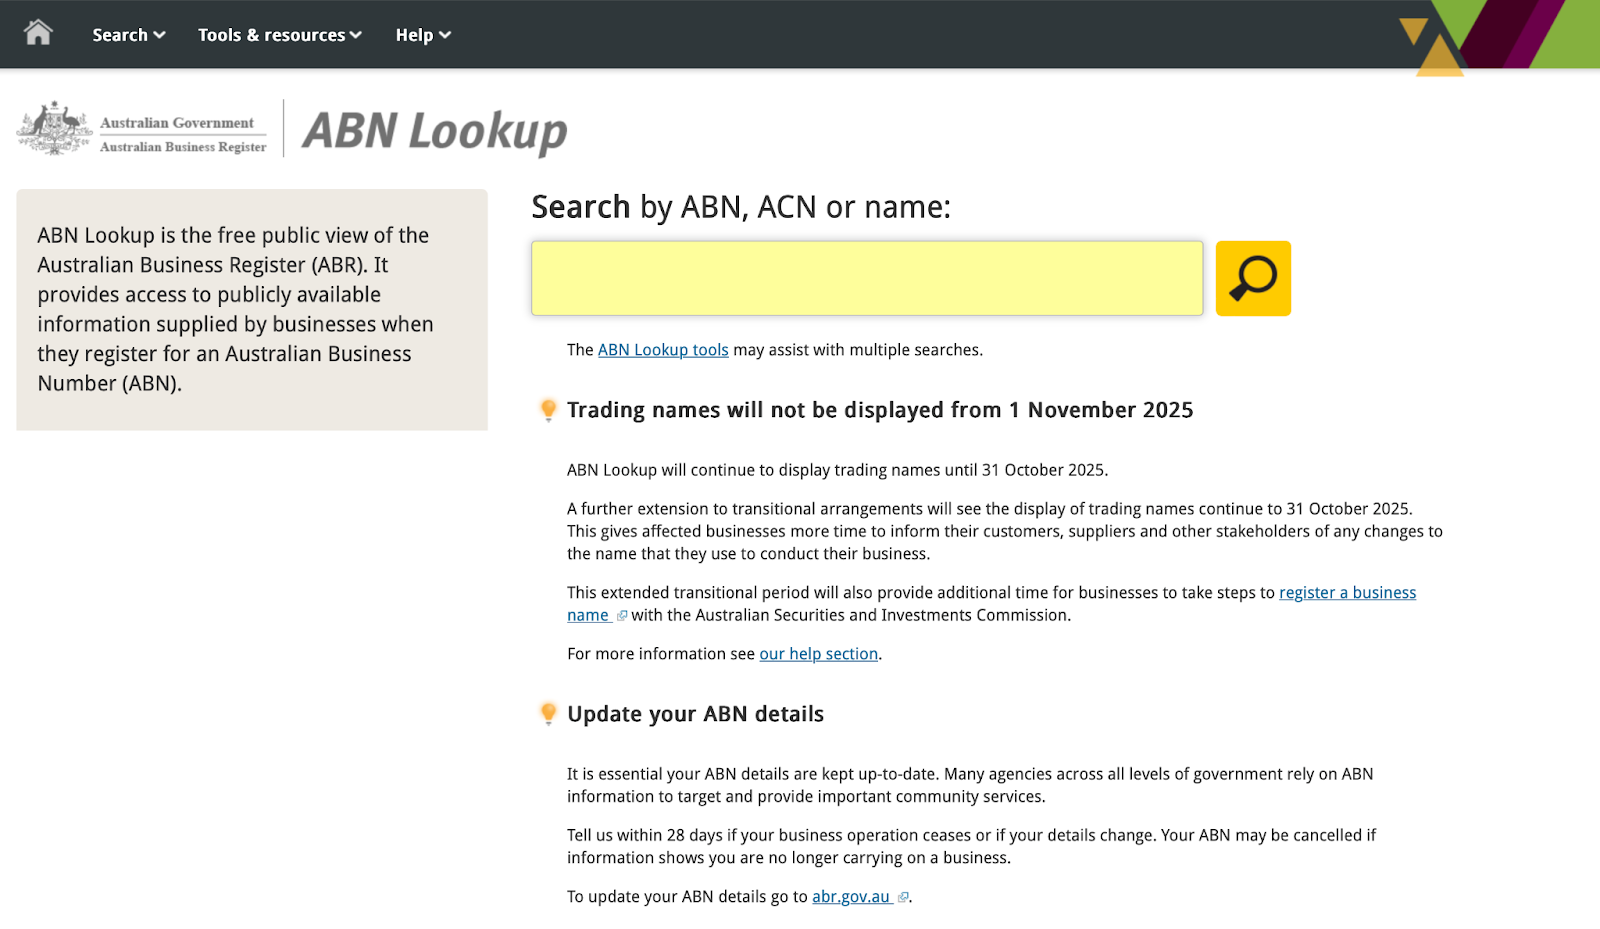Image resolution: width=1600 pixels, height=929 pixels.
Task: Click the Update your ABN details heading
Action: click(695, 714)
